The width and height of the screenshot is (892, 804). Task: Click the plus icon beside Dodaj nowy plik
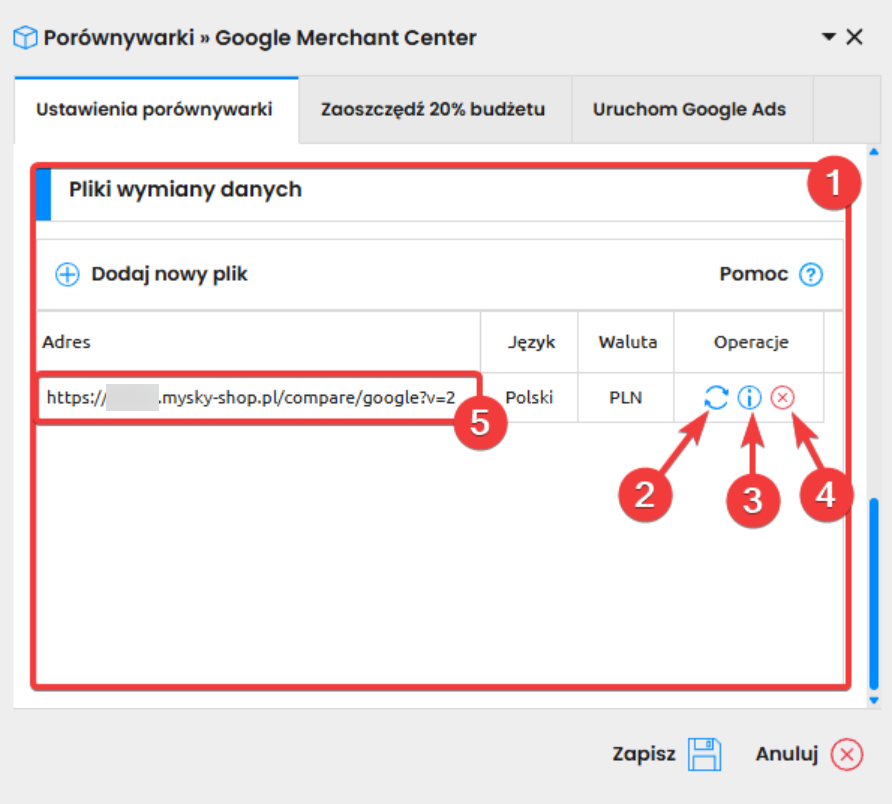click(x=67, y=274)
